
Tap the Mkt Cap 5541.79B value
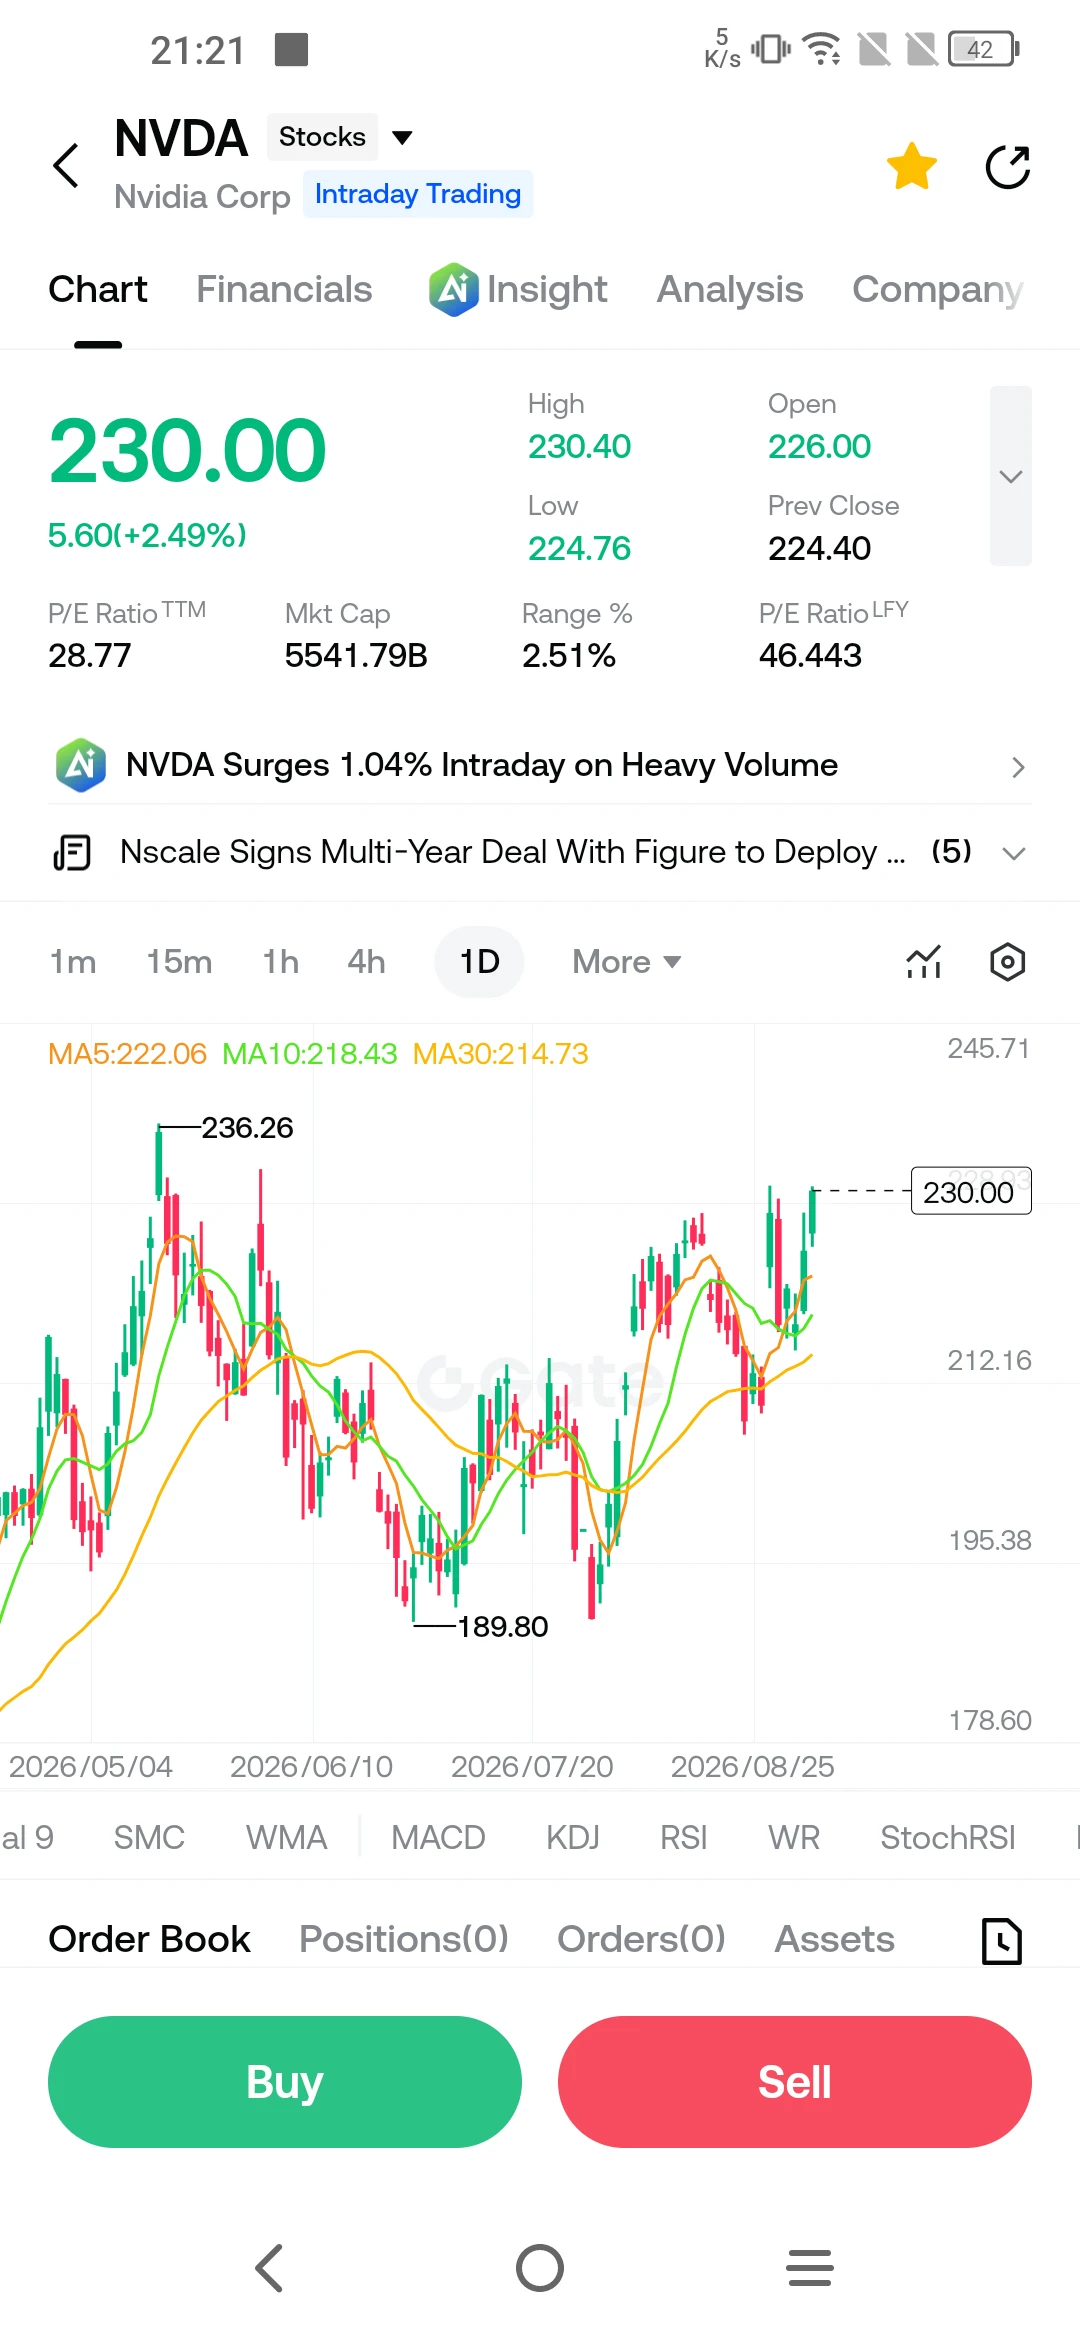pos(356,655)
